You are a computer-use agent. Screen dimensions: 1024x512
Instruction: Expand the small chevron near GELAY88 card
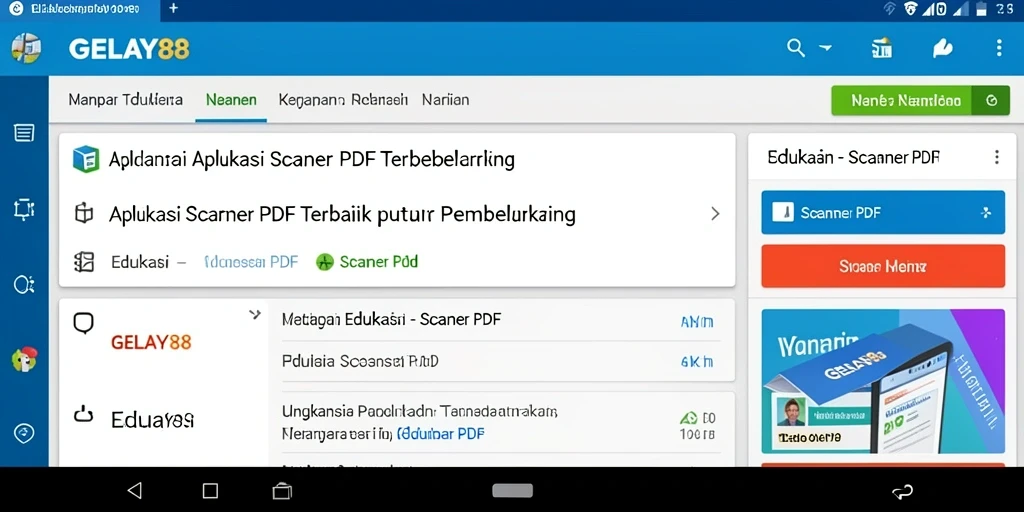[x=255, y=315]
